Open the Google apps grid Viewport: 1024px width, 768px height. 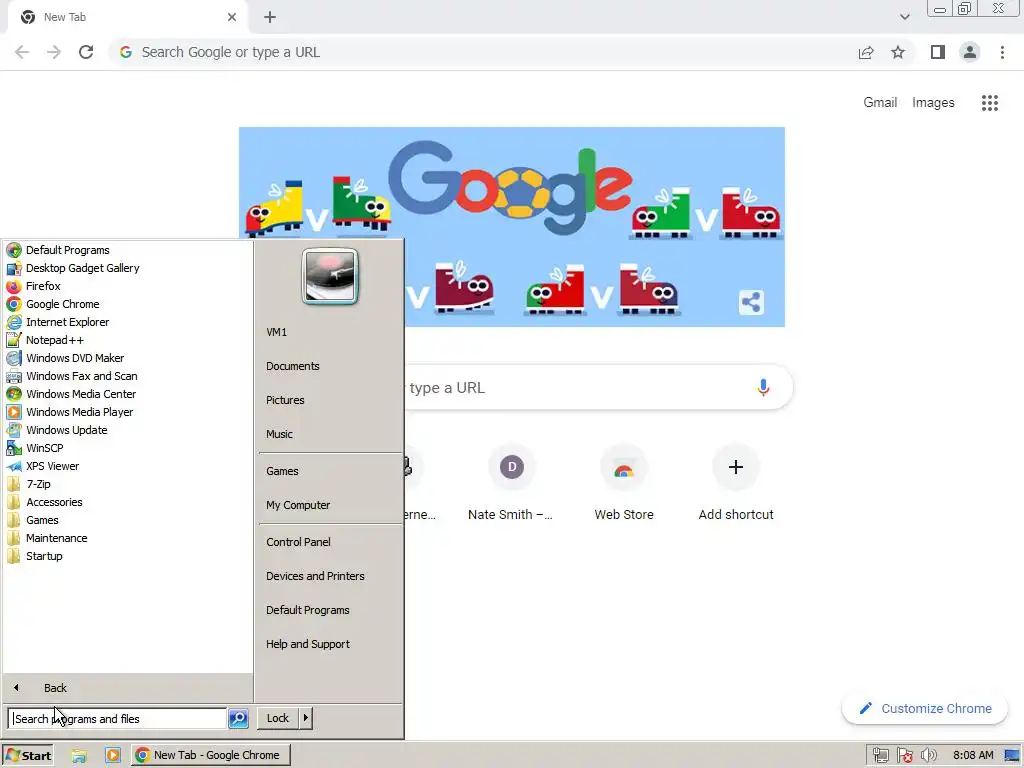pos(989,103)
